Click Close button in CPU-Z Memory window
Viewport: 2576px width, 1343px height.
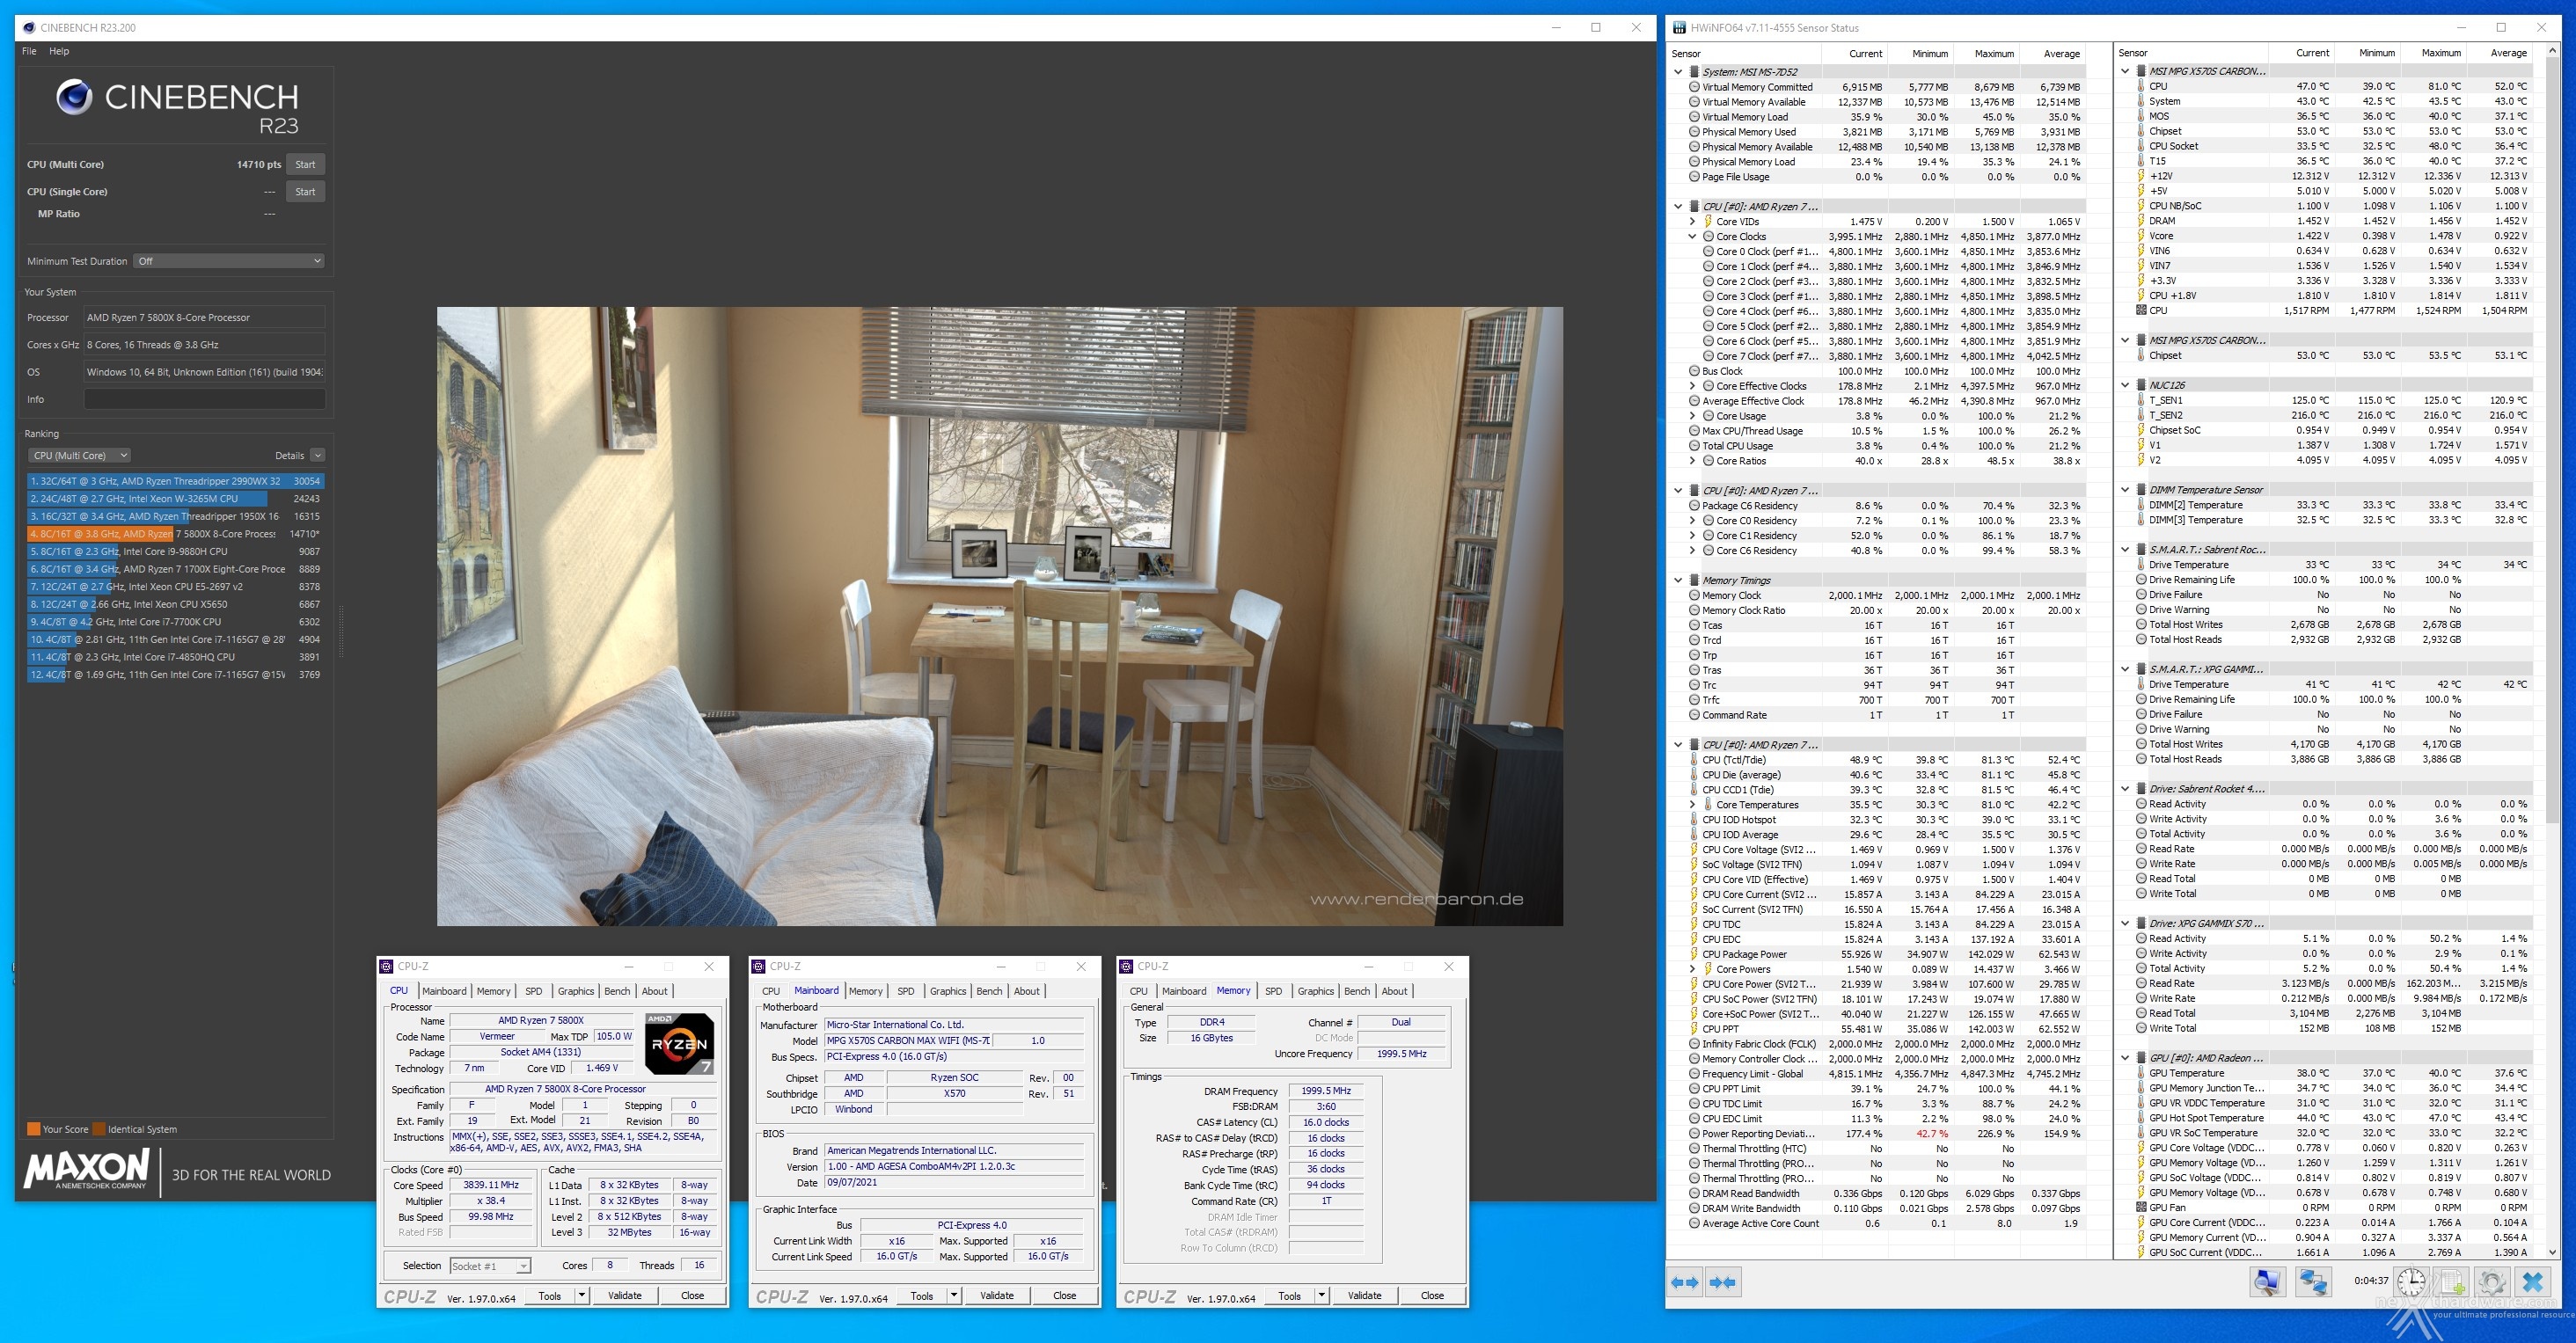(1432, 1296)
